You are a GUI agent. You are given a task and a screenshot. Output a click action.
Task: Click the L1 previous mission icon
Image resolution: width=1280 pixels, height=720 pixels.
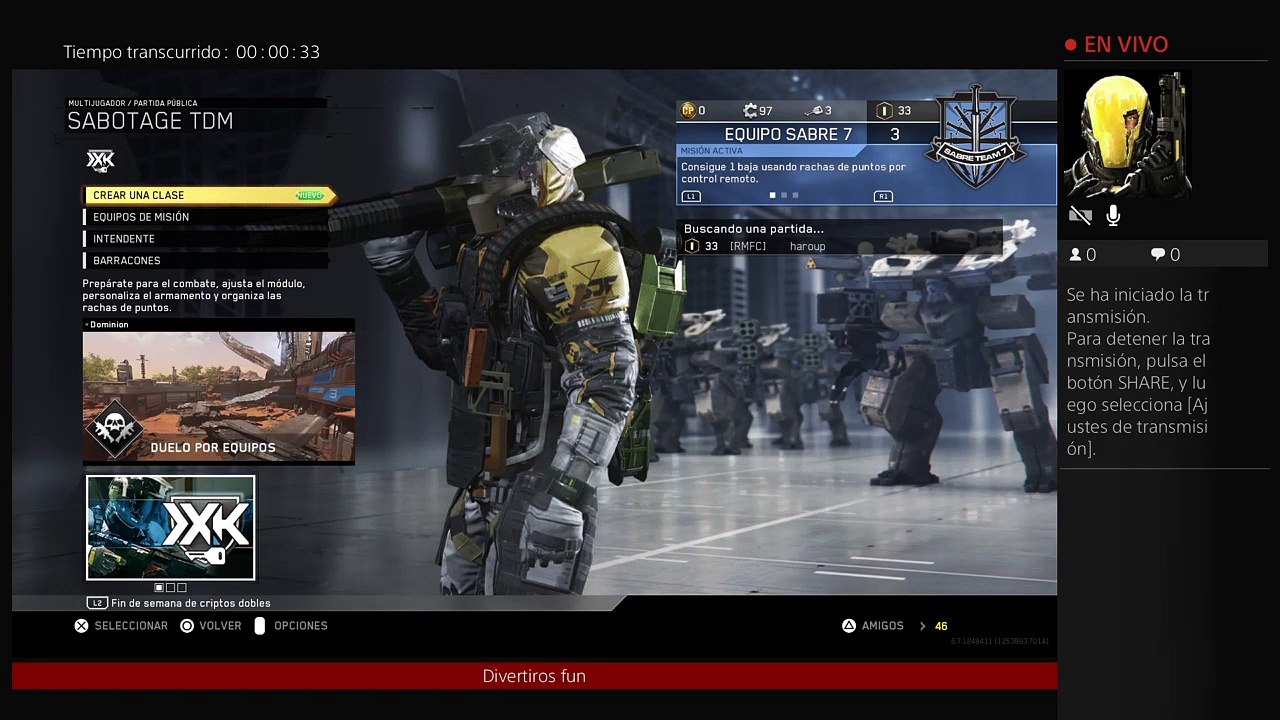point(691,196)
